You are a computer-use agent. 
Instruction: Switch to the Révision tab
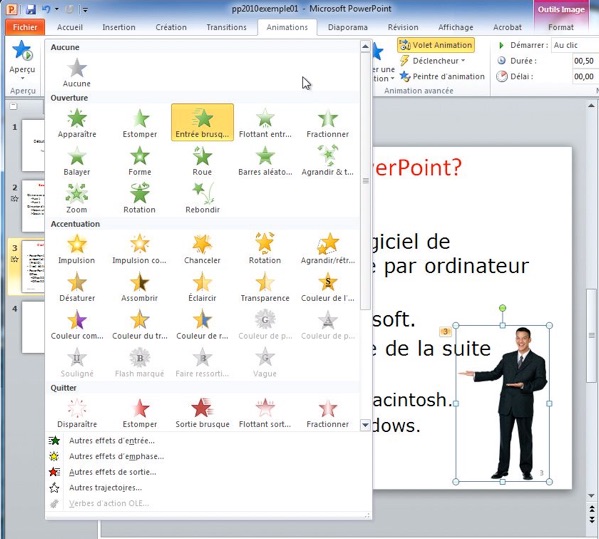pos(403,27)
